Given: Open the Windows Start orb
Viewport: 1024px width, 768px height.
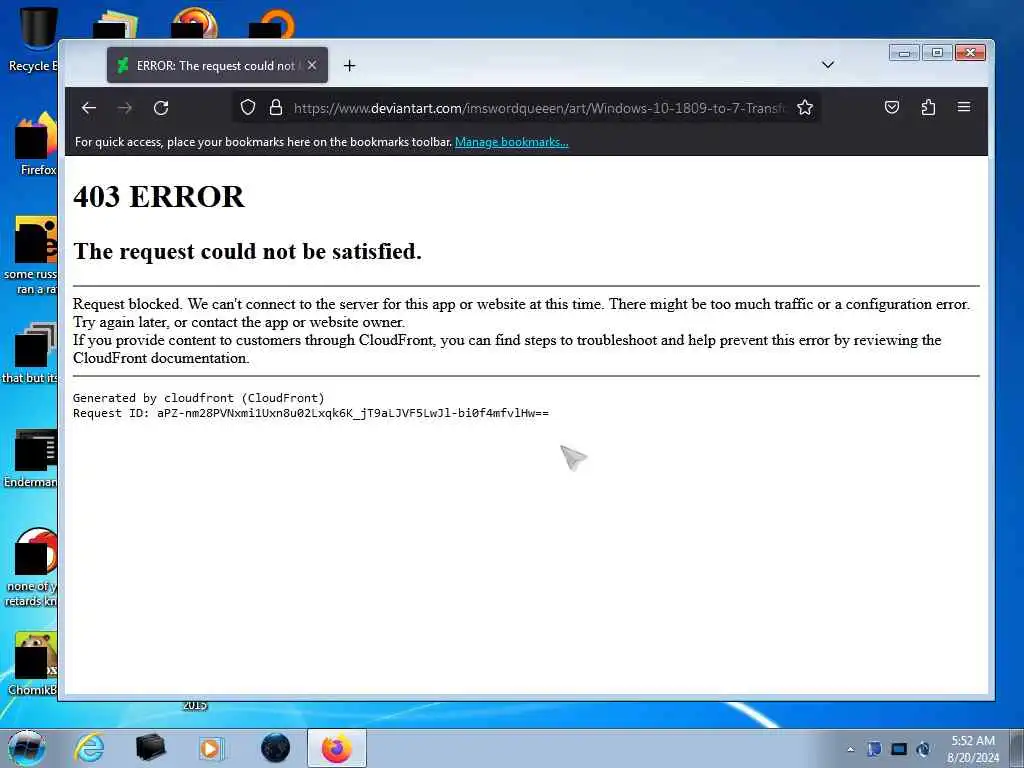Looking at the screenshot, I should (26, 748).
